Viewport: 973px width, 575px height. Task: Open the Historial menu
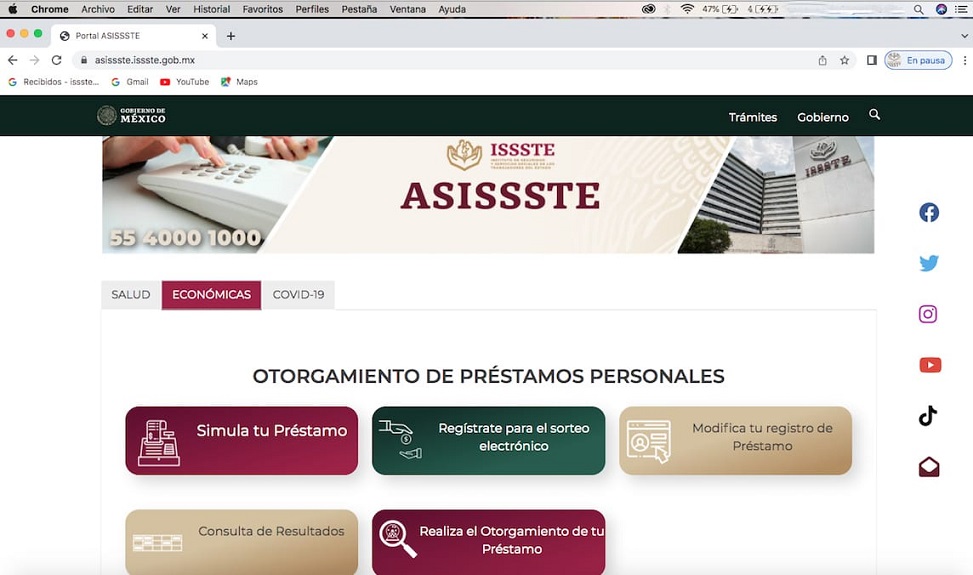pos(212,9)
